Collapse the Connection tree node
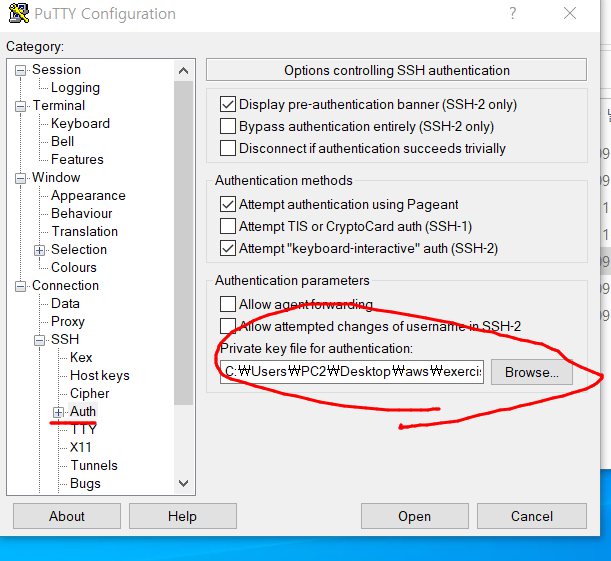 point(20,286)
